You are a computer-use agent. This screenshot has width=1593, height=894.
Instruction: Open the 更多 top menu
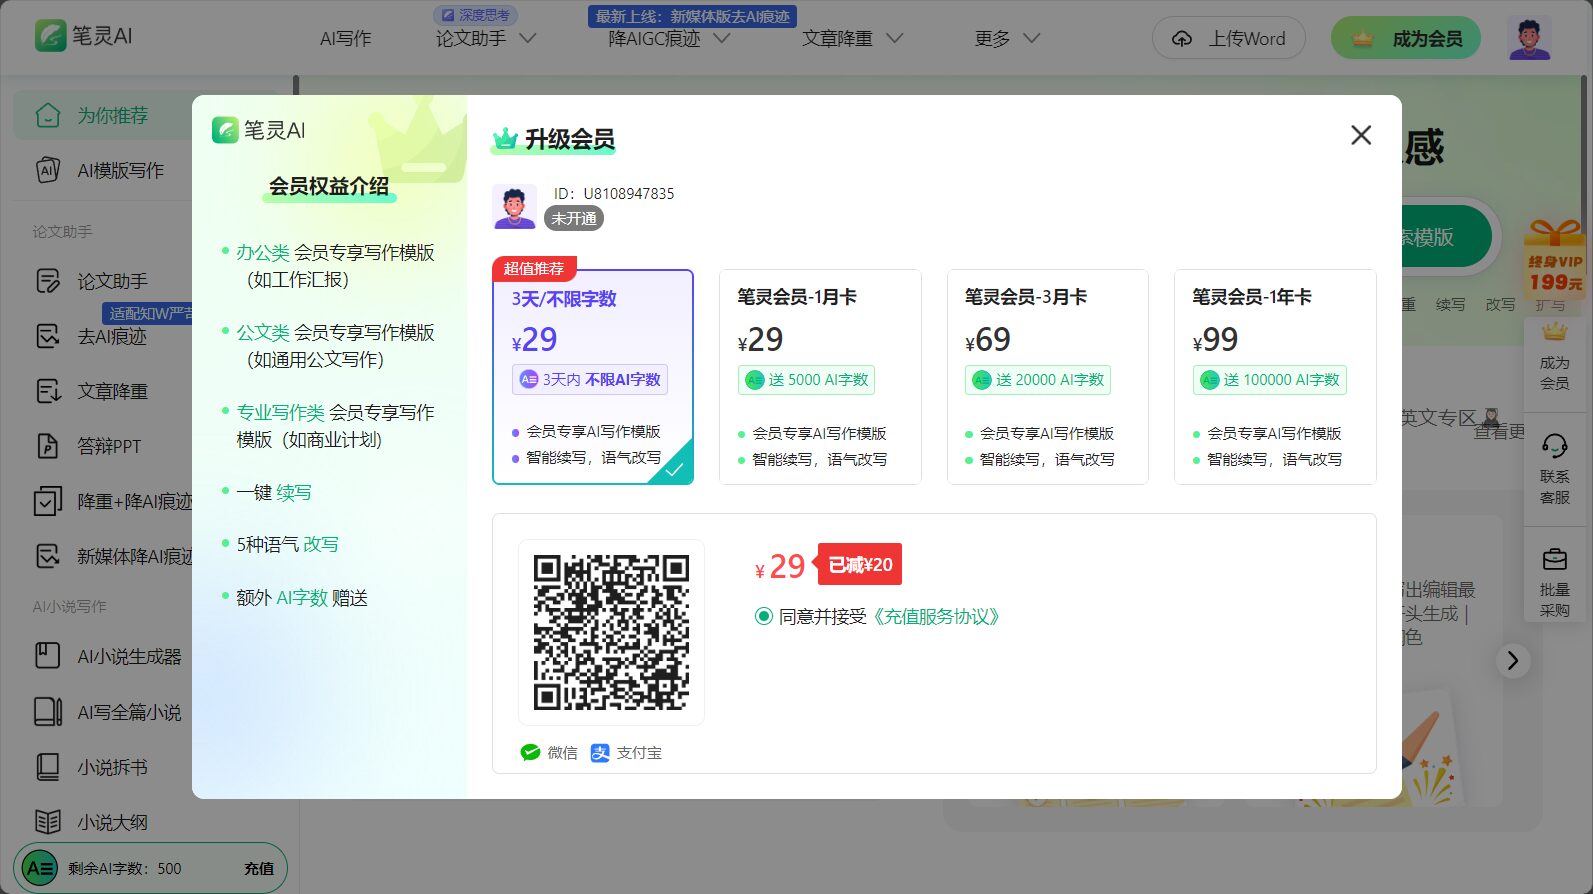pyautogui.click(x=992, y=39)
